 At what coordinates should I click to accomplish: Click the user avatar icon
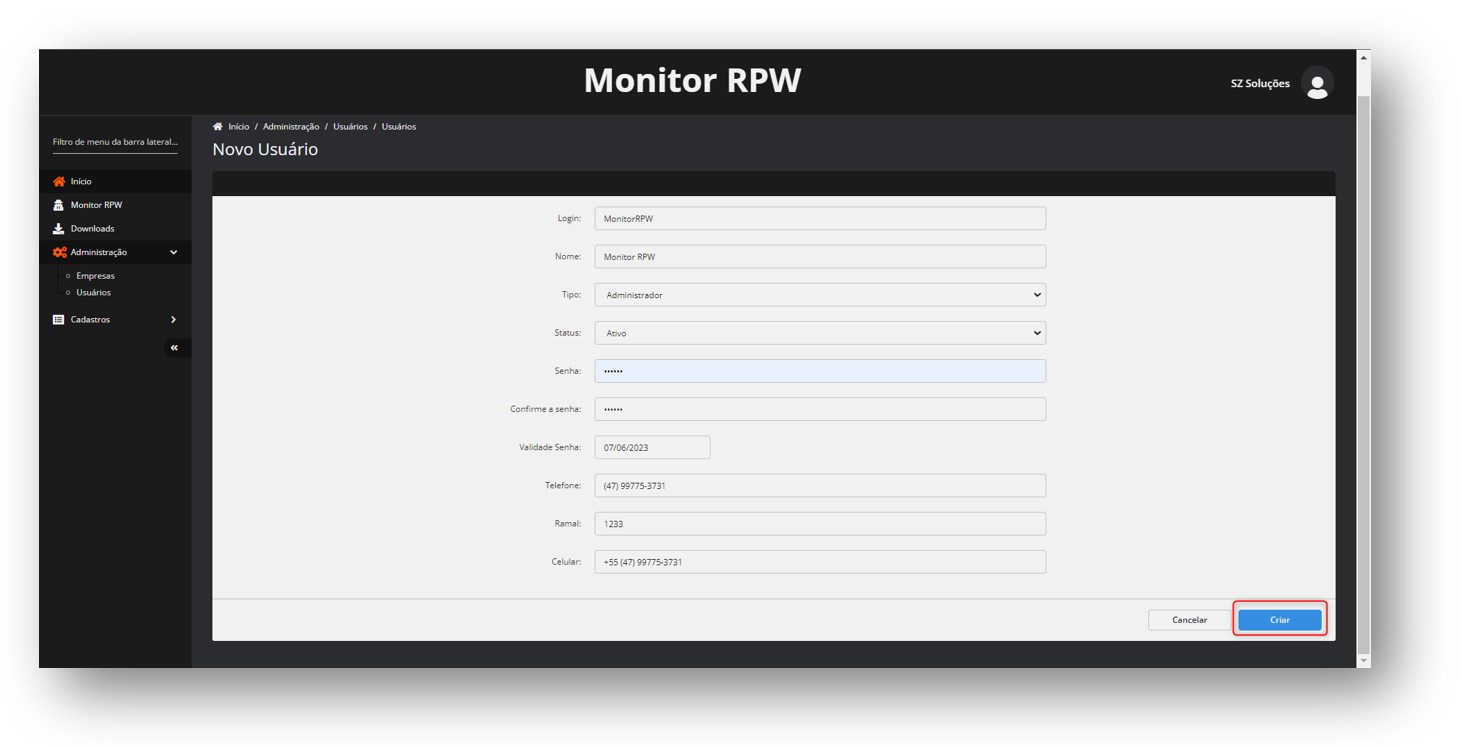tap(1317, 84)
